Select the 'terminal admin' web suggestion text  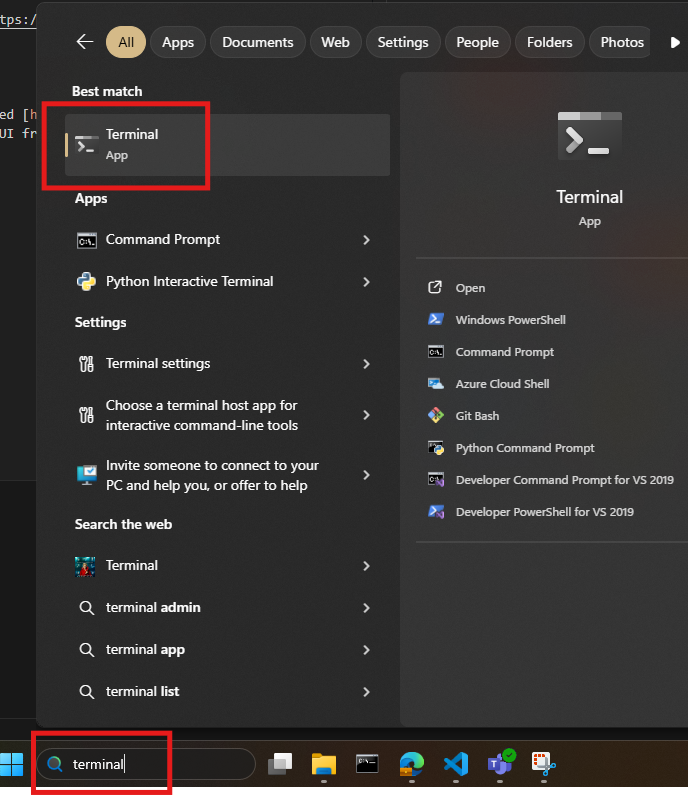153,607
